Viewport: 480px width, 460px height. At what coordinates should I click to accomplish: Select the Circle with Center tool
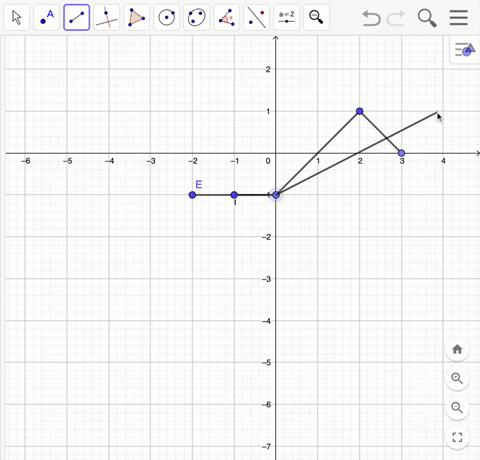(167, 17)
